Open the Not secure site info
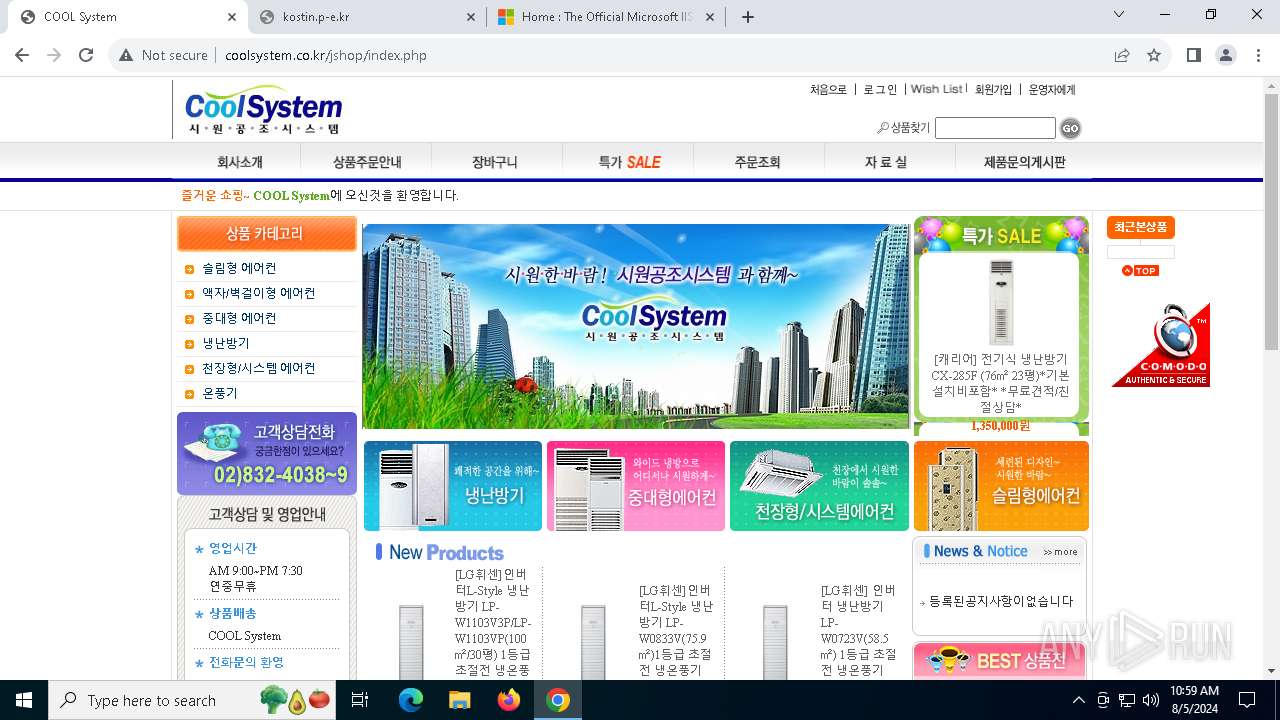The image size is (1280, 720). [x=163, y=55]
